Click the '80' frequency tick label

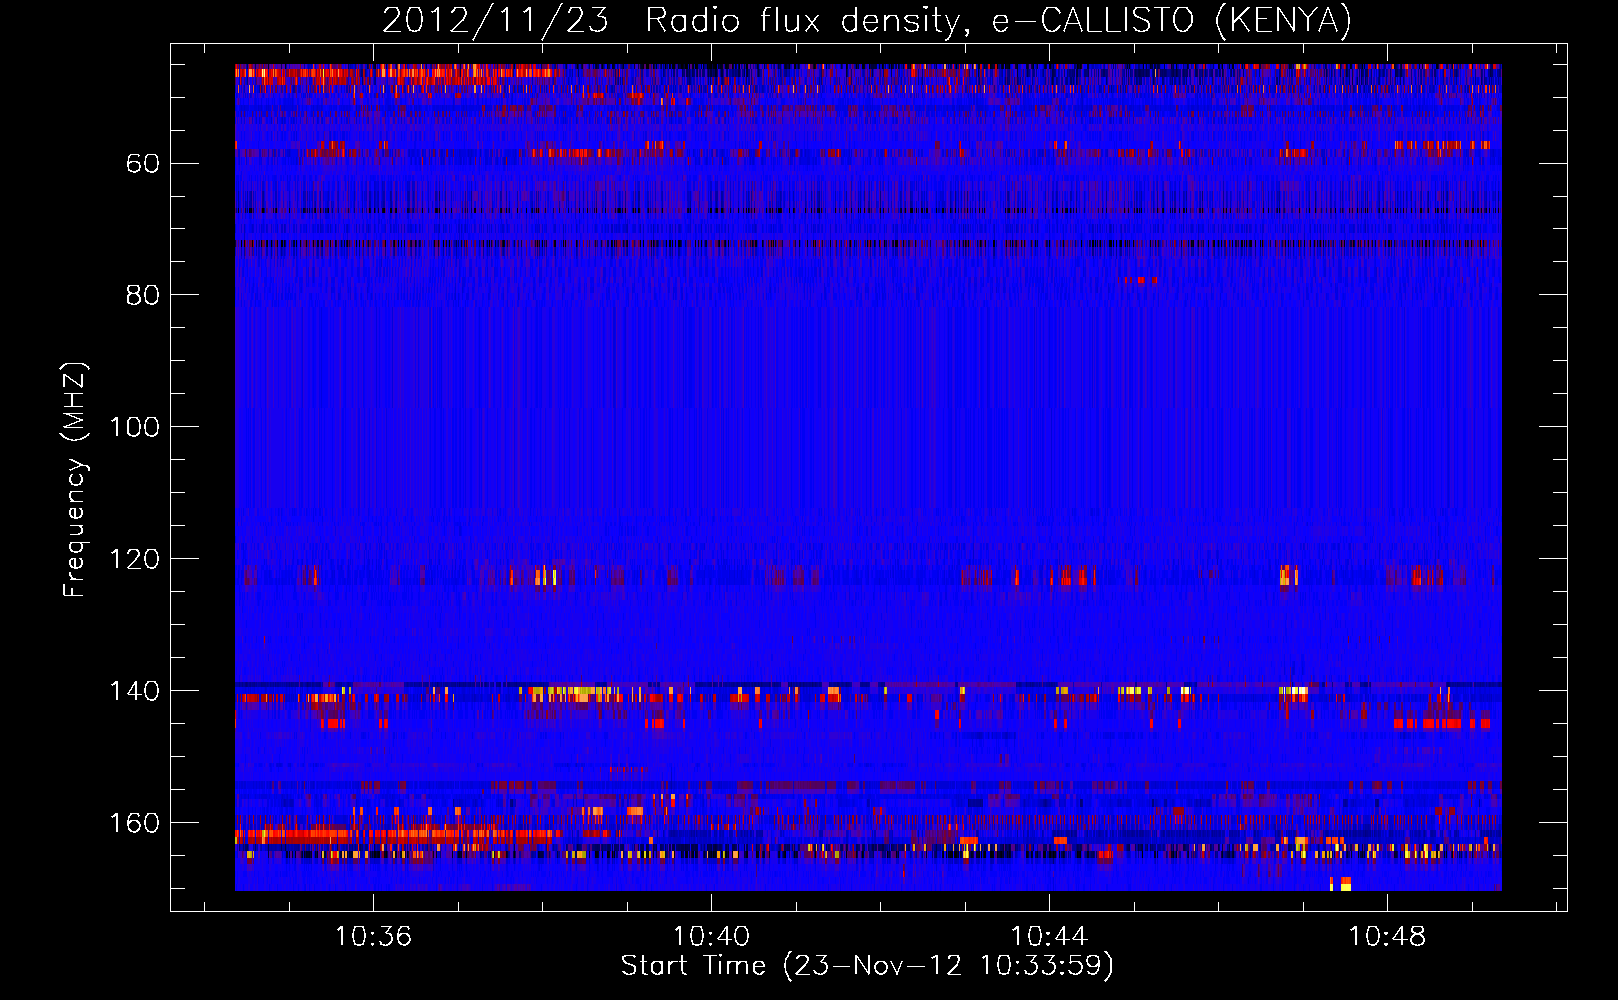click(143, 295)
